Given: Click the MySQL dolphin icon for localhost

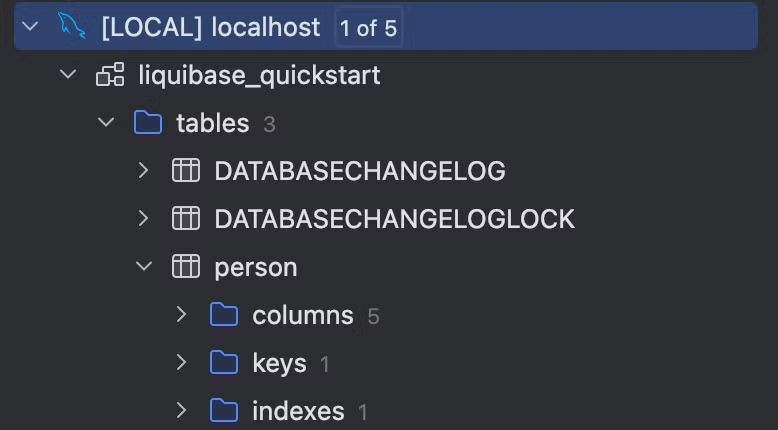Looking at the screenshot, I should 72,27.
